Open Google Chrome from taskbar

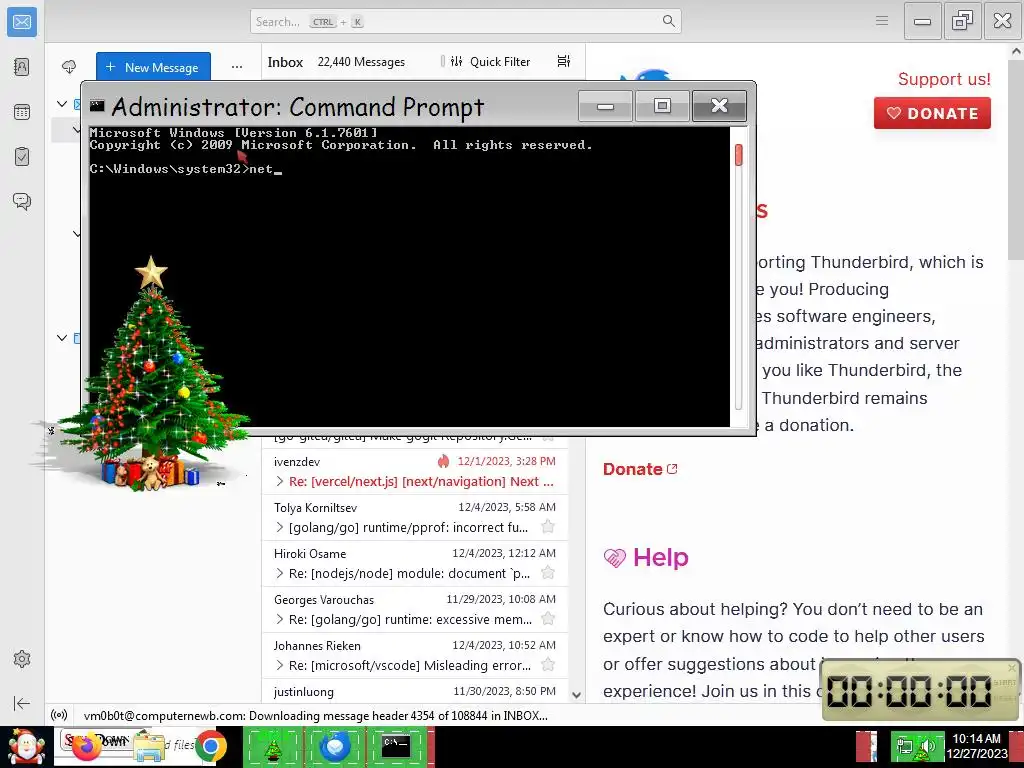coord(210,746)
